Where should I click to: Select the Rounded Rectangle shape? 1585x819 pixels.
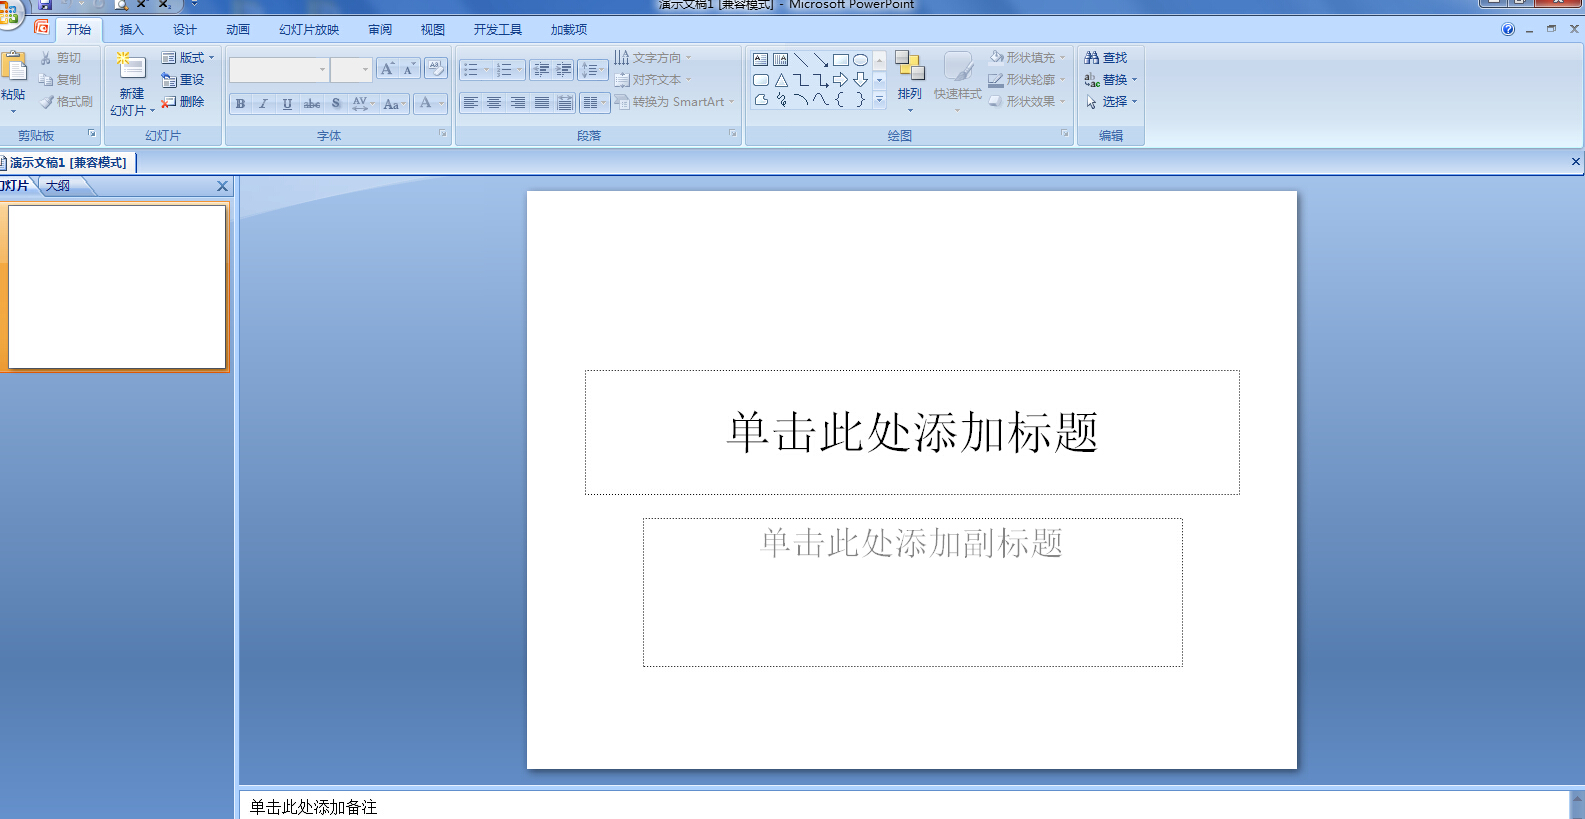click(761, 80)
